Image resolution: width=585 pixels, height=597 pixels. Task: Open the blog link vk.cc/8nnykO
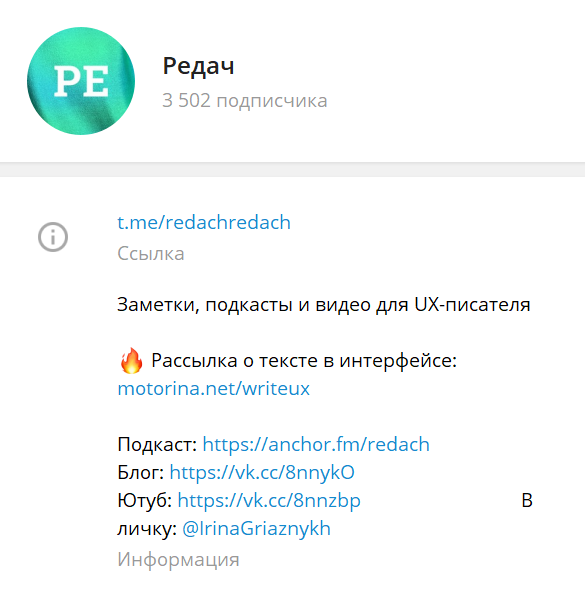pos(262,472)
